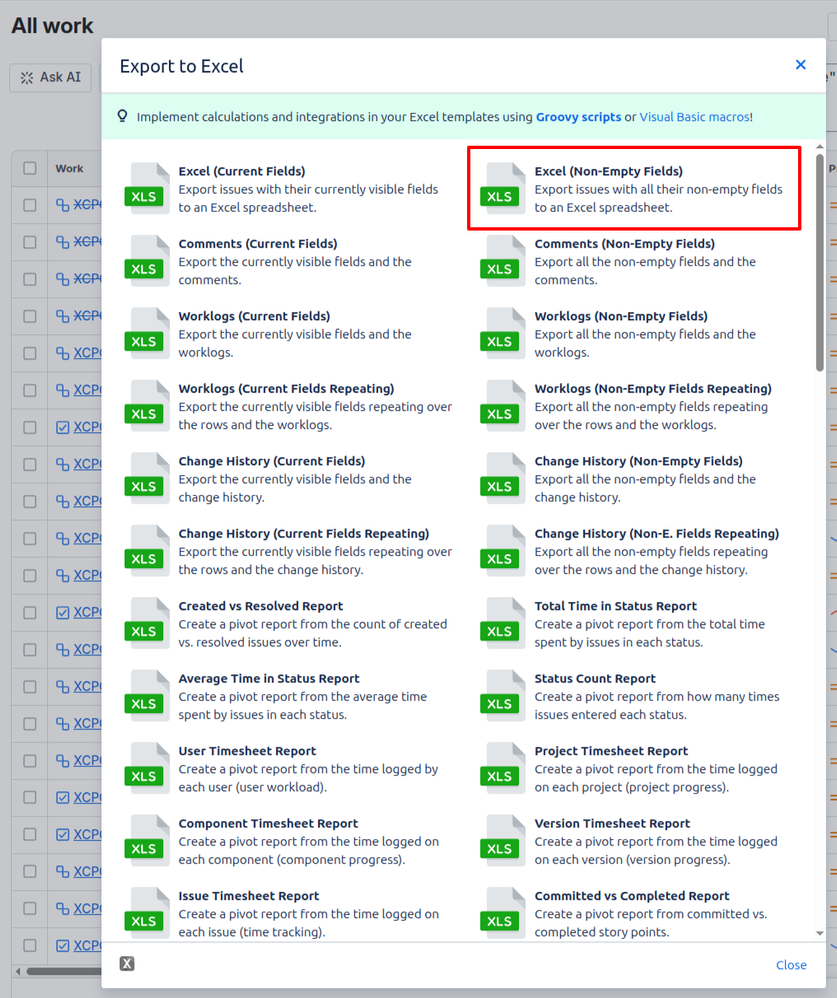Viewport: 837px width, 998px height.
Task: Toggle the select-all checkbox in the work list header
Action: 29,168
